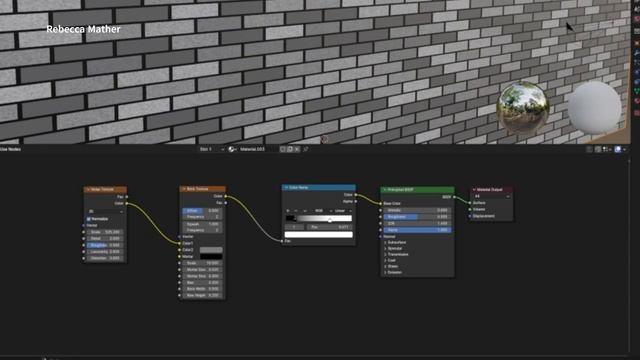Image resolution: width=640 pixels, height=360 pixels.
Task: Click the Color Ramp Fac input socket
Action: (282, 241)
